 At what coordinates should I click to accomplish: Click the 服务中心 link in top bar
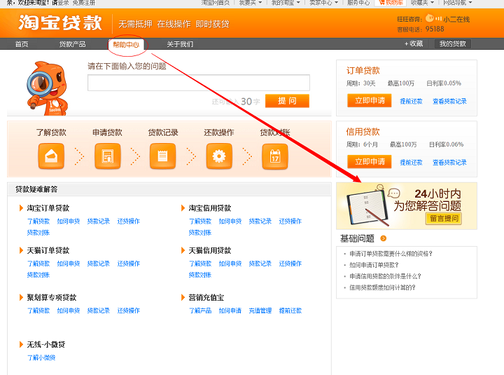(359, 2)
